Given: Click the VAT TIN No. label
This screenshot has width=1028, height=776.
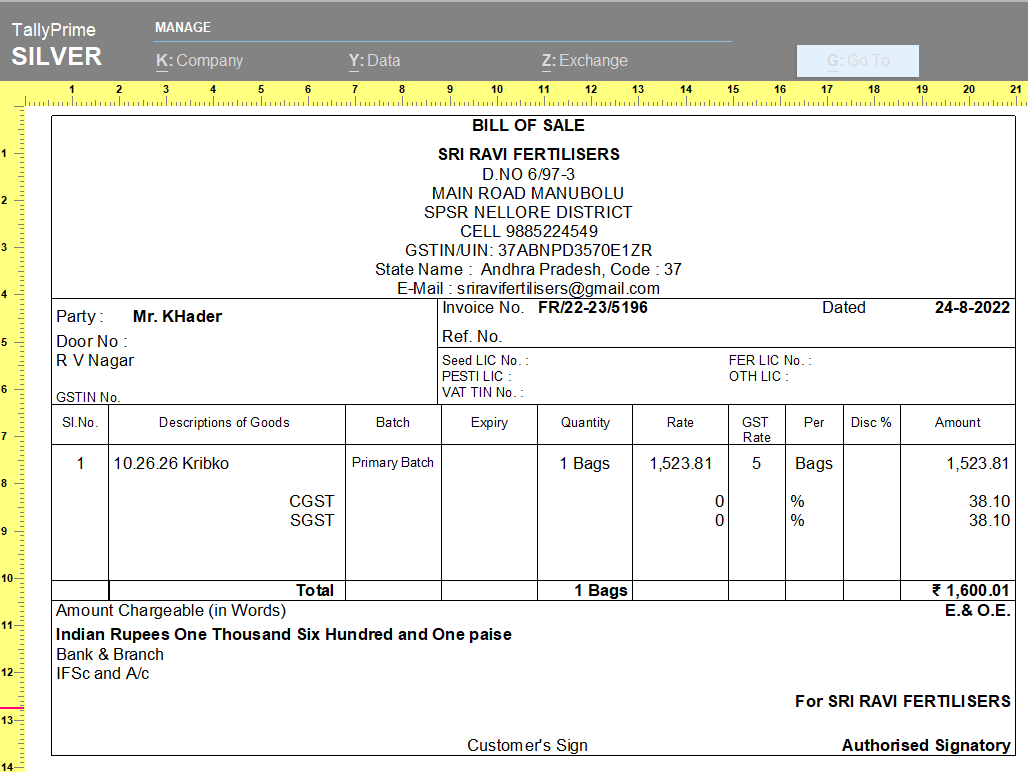Looking at the screenshot, I should tap(483, 393).
